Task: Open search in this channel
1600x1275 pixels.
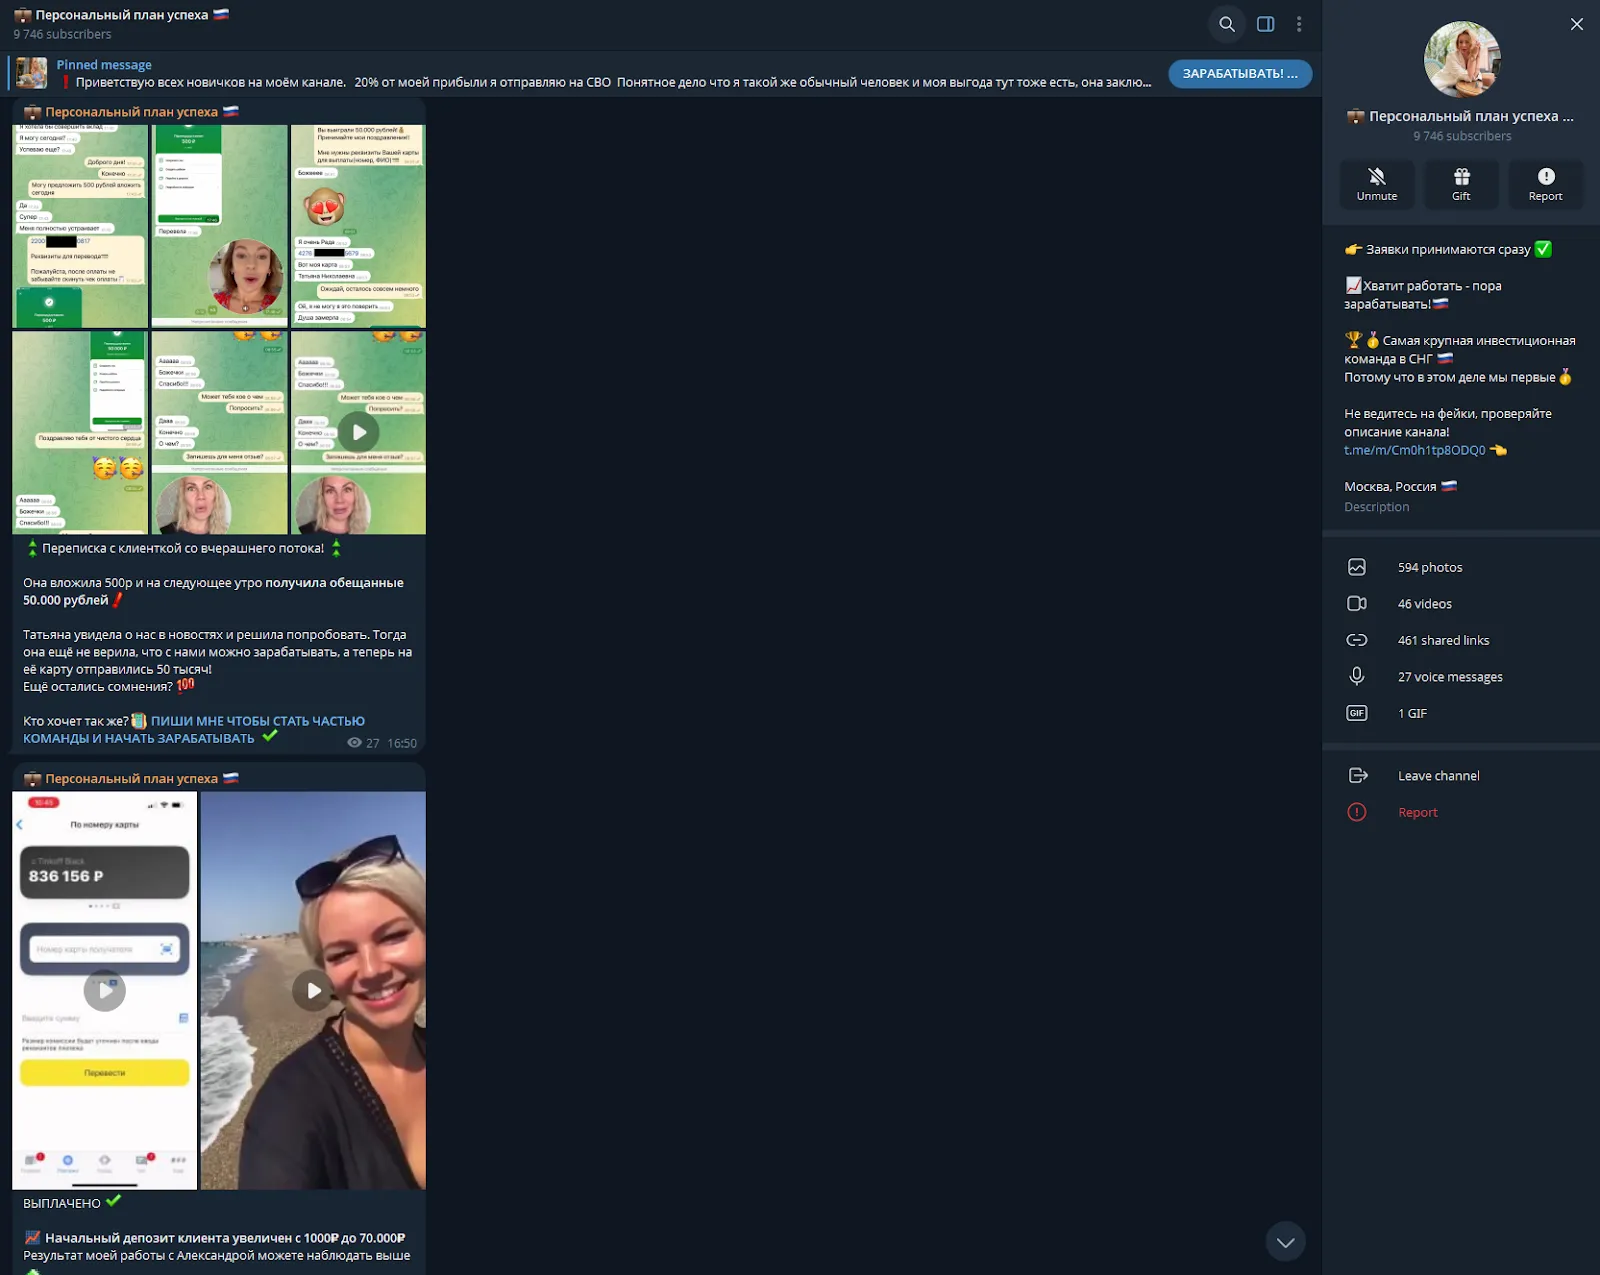Action: (x=1227, y=24)
